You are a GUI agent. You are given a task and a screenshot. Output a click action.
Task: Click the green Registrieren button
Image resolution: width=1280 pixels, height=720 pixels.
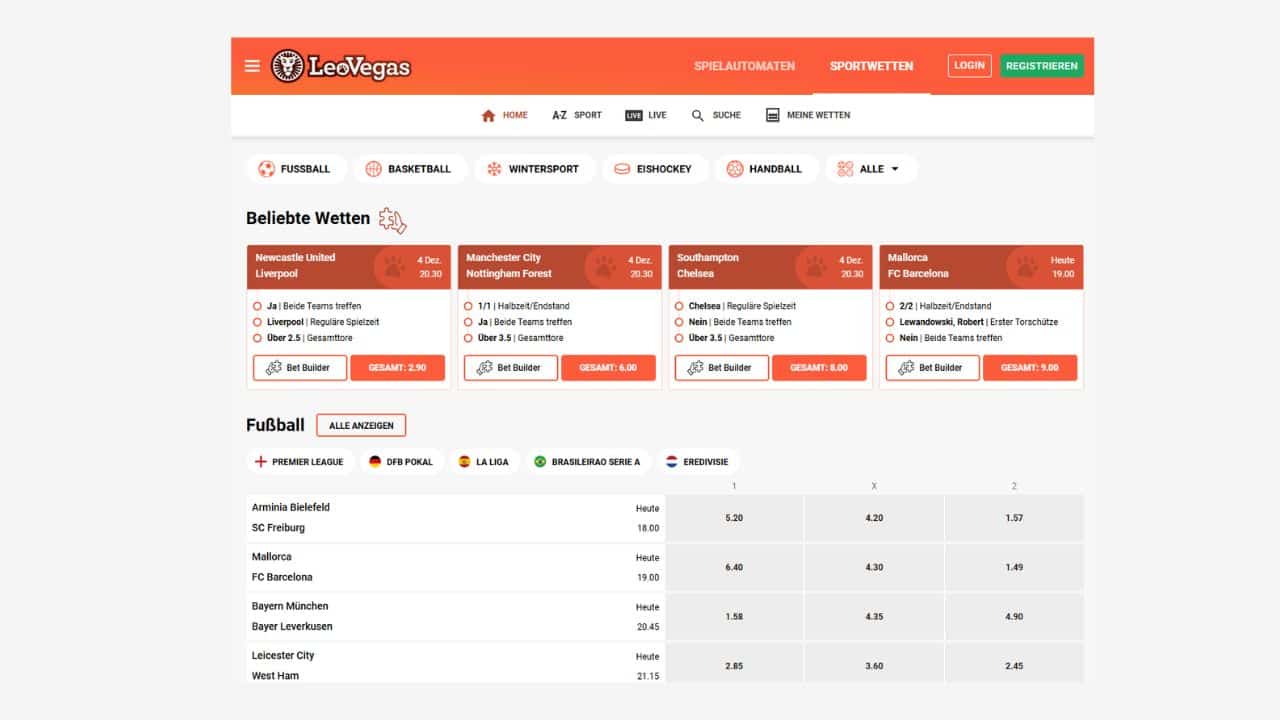pos(1041,66)
